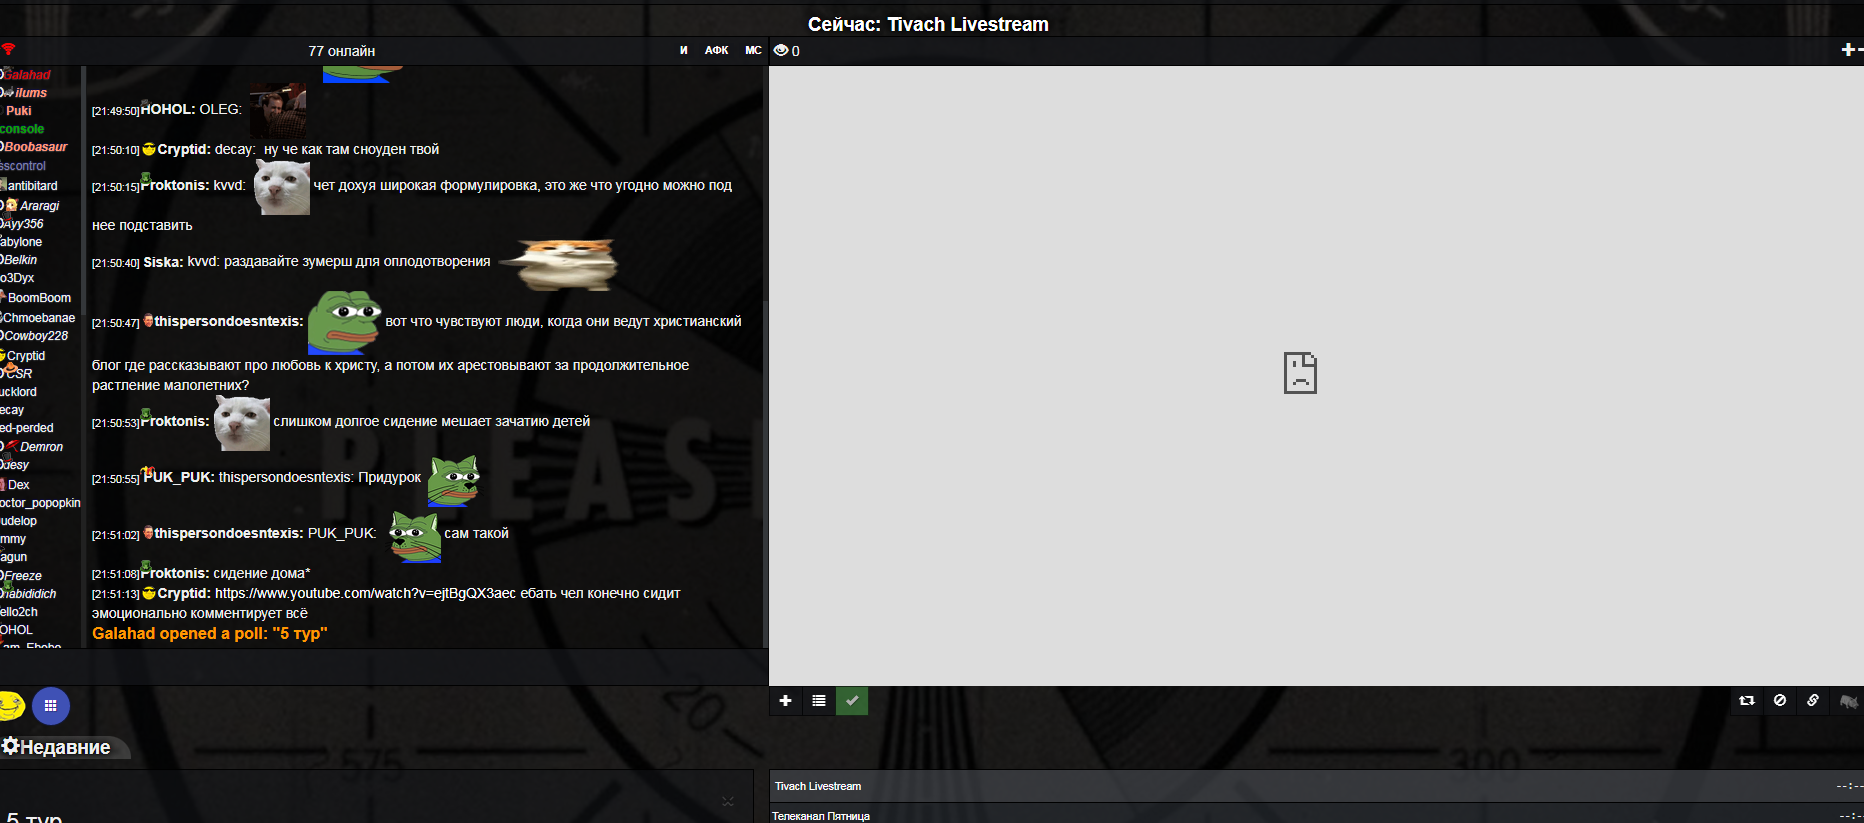Click username antibitard in user list
Screen dimensions: 1864x823
pos(33,186)
